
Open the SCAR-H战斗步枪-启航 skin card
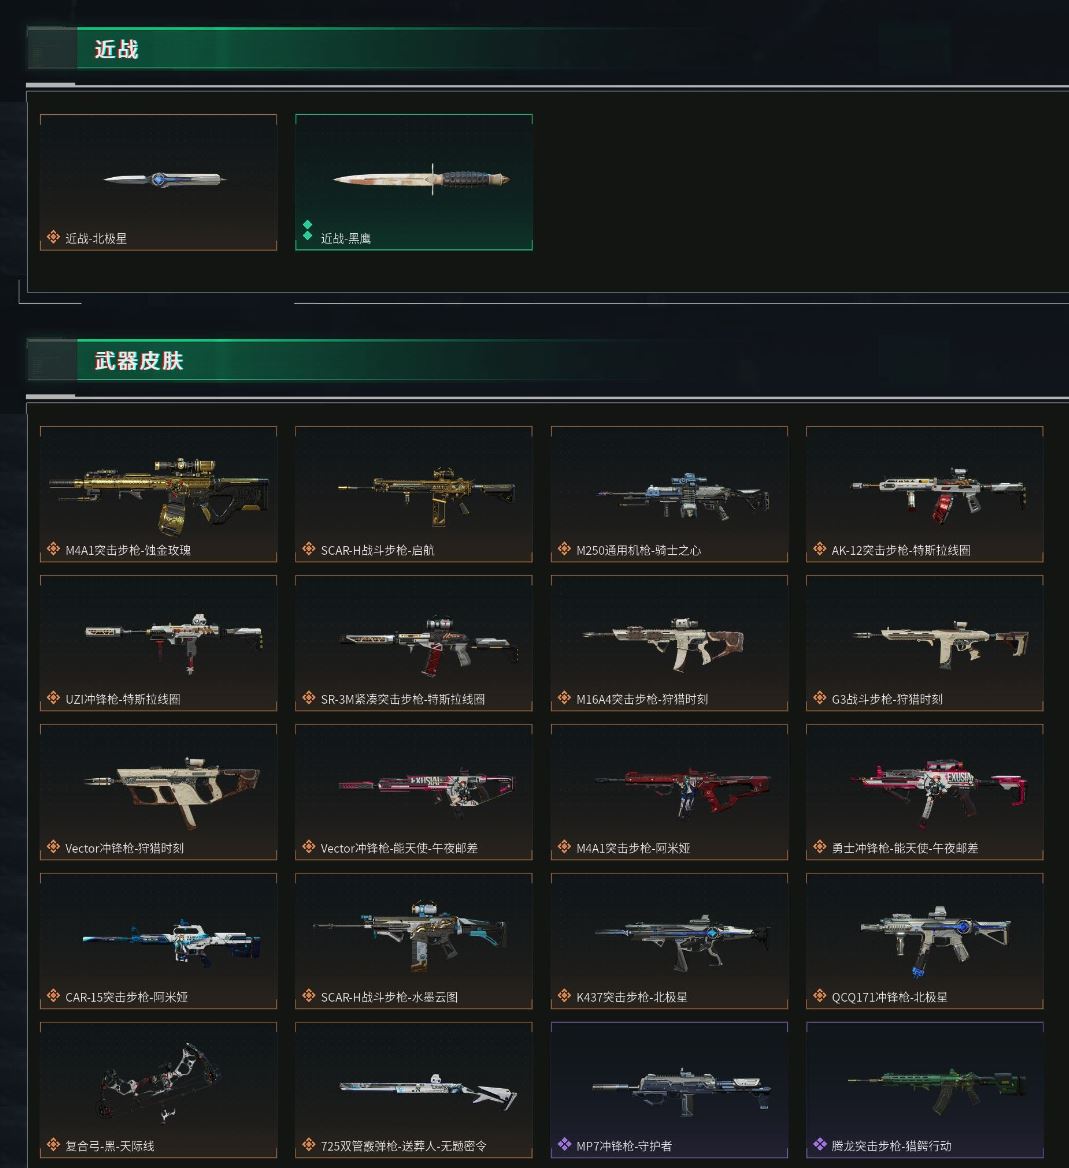[413, 494]
